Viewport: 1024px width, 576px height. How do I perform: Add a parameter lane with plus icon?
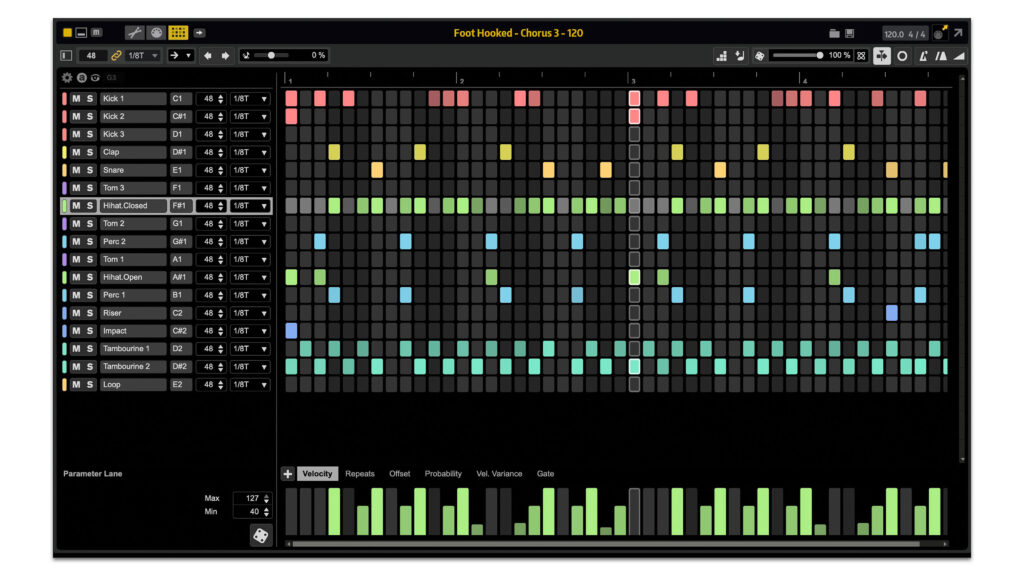pos(288,474)
